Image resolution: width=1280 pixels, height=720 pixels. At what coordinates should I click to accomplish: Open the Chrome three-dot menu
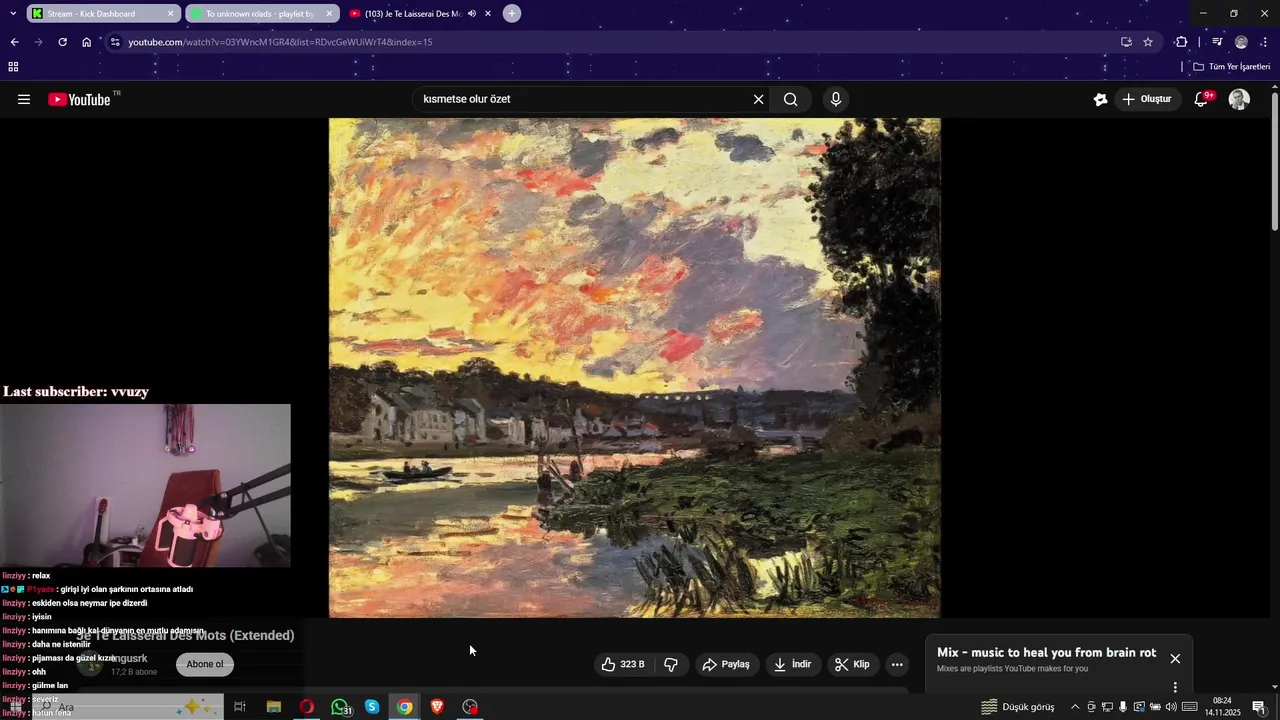1265,42
